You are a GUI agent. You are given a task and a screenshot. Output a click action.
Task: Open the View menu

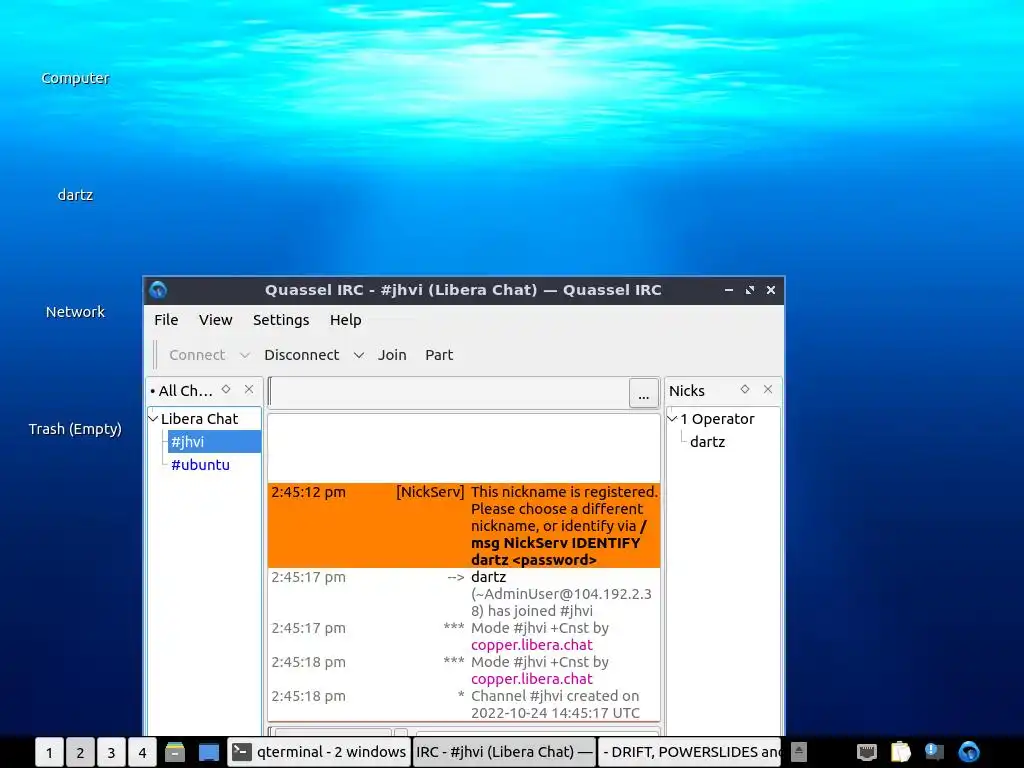(x=216, y=320)
